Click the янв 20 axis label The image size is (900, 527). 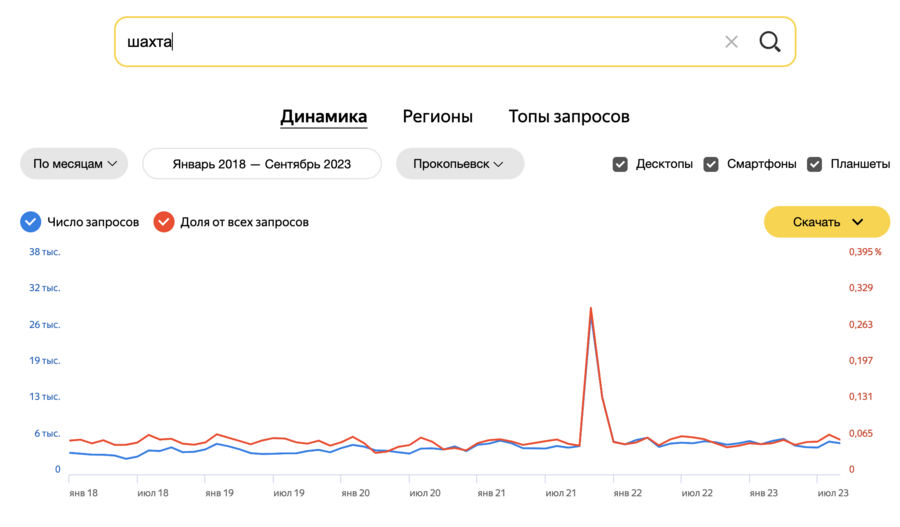[x=355, y=493]
